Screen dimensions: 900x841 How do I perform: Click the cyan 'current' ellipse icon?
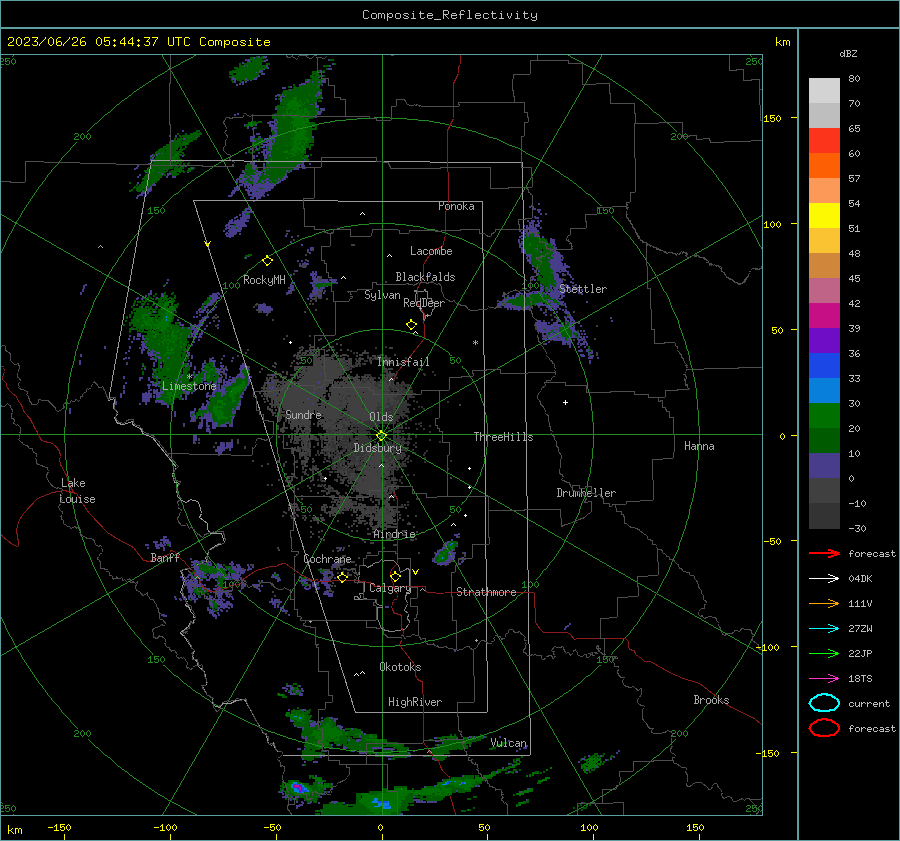coord(824,703)
